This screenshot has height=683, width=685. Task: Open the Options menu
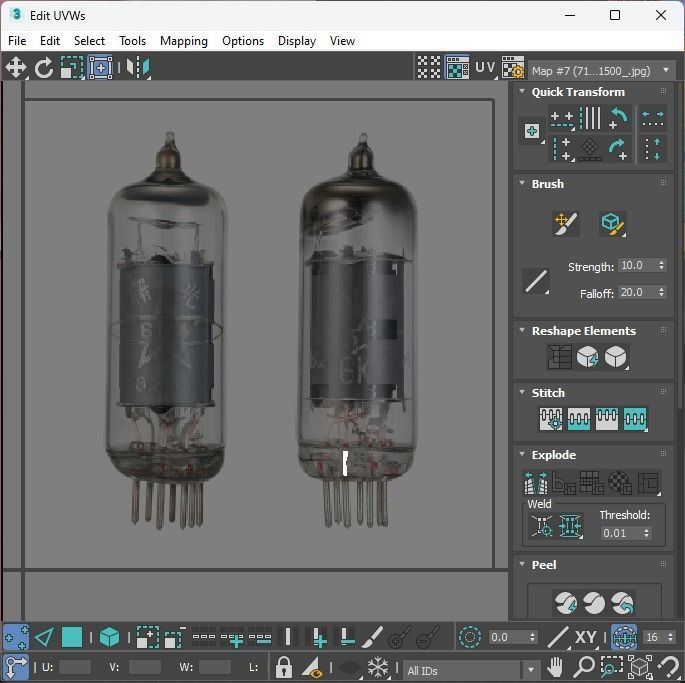243,41
